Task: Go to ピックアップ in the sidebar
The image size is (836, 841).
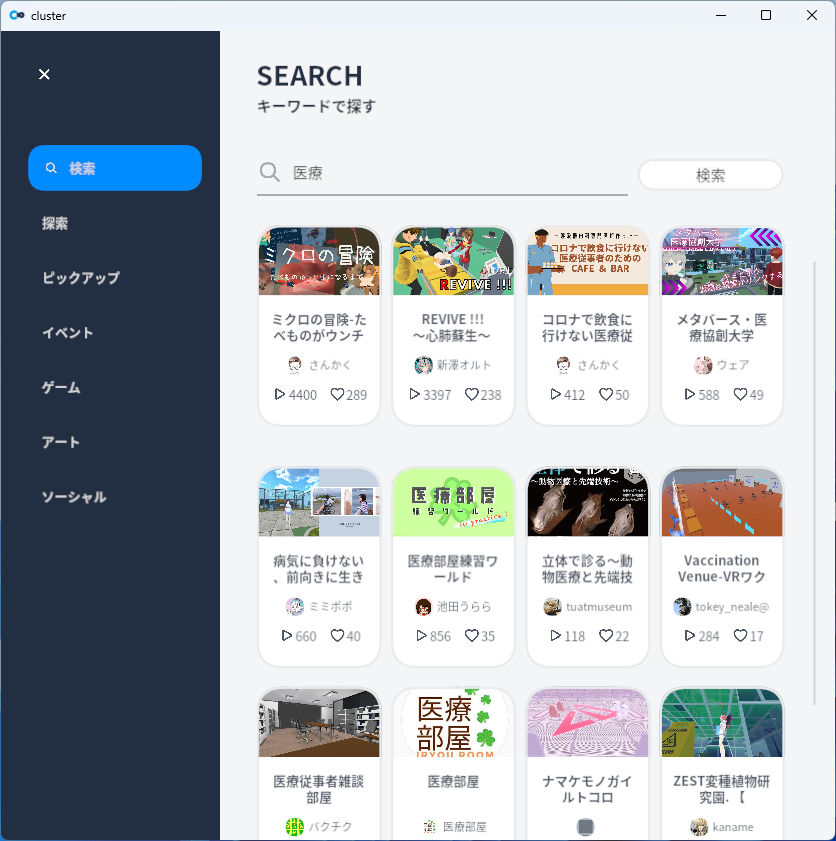Action: pyautogui.click(x=81, y=278)
